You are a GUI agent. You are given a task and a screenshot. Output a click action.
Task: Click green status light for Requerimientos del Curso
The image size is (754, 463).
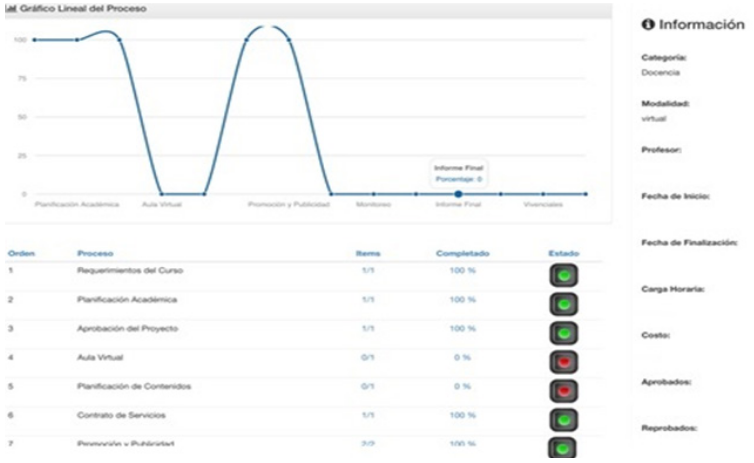[x=563, y=274]
